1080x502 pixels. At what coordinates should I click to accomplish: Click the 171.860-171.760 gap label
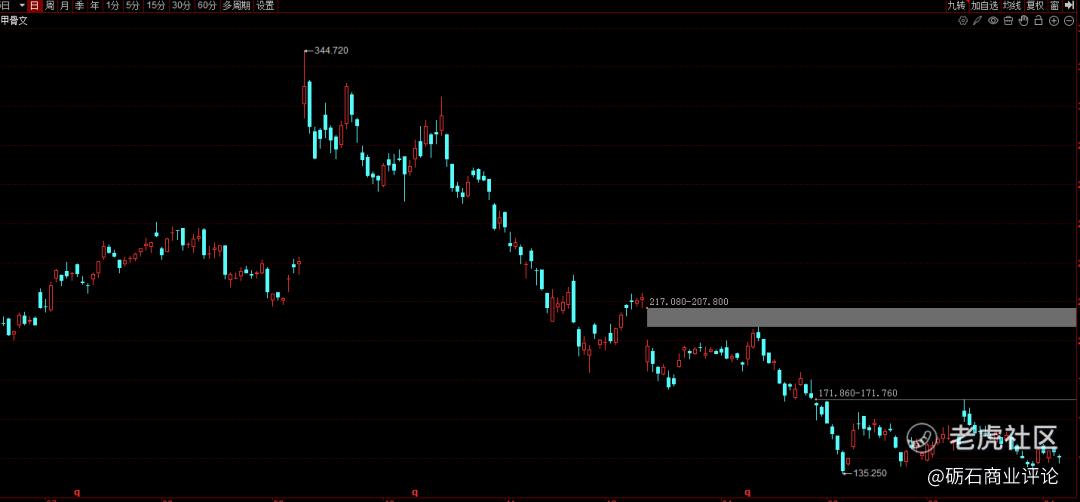click(858, 393)
